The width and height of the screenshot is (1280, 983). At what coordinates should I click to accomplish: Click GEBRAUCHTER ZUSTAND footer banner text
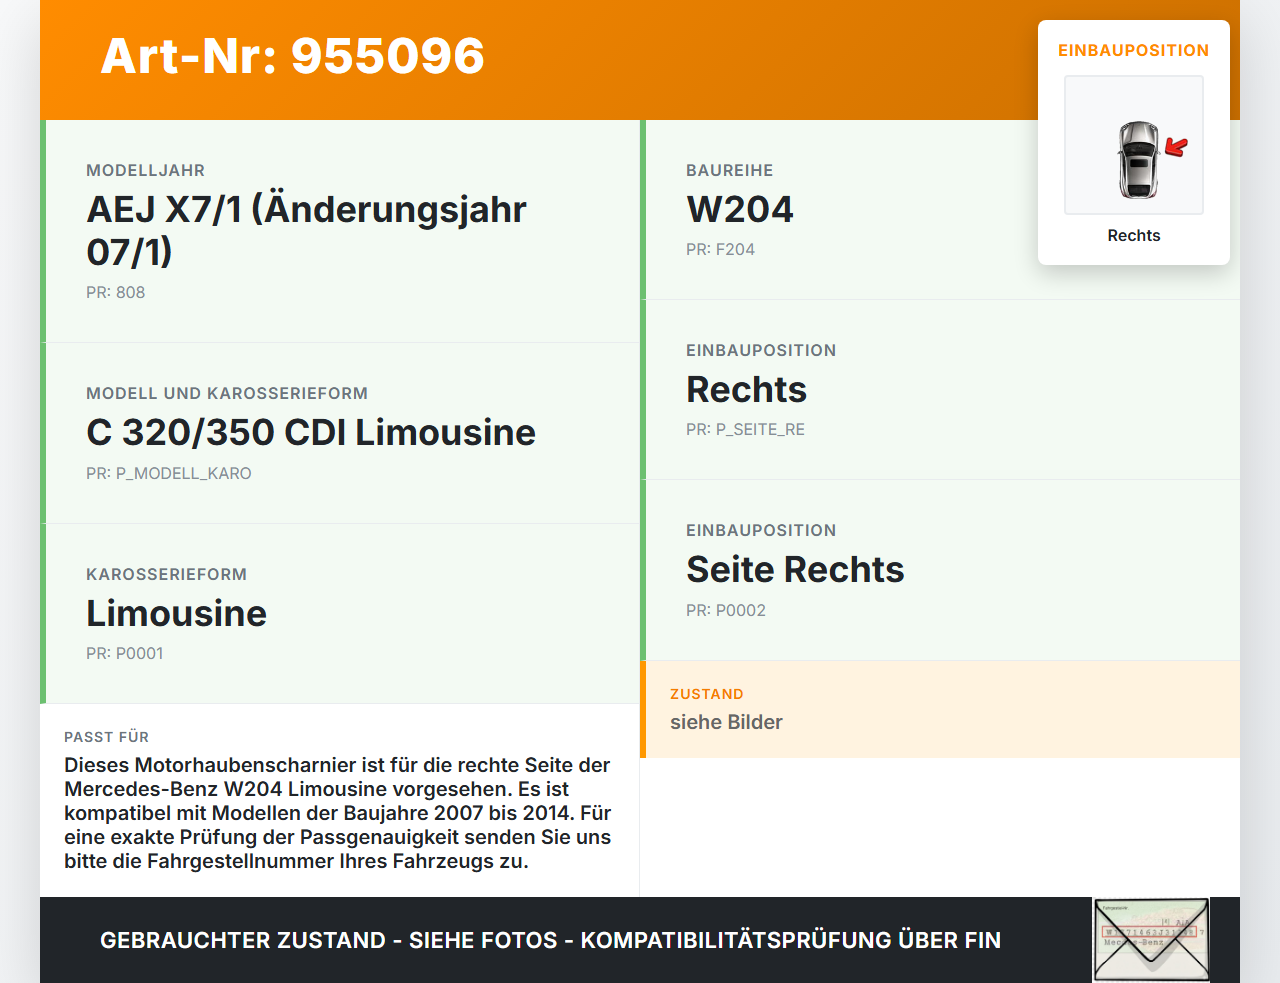click(x=551, y=940)
